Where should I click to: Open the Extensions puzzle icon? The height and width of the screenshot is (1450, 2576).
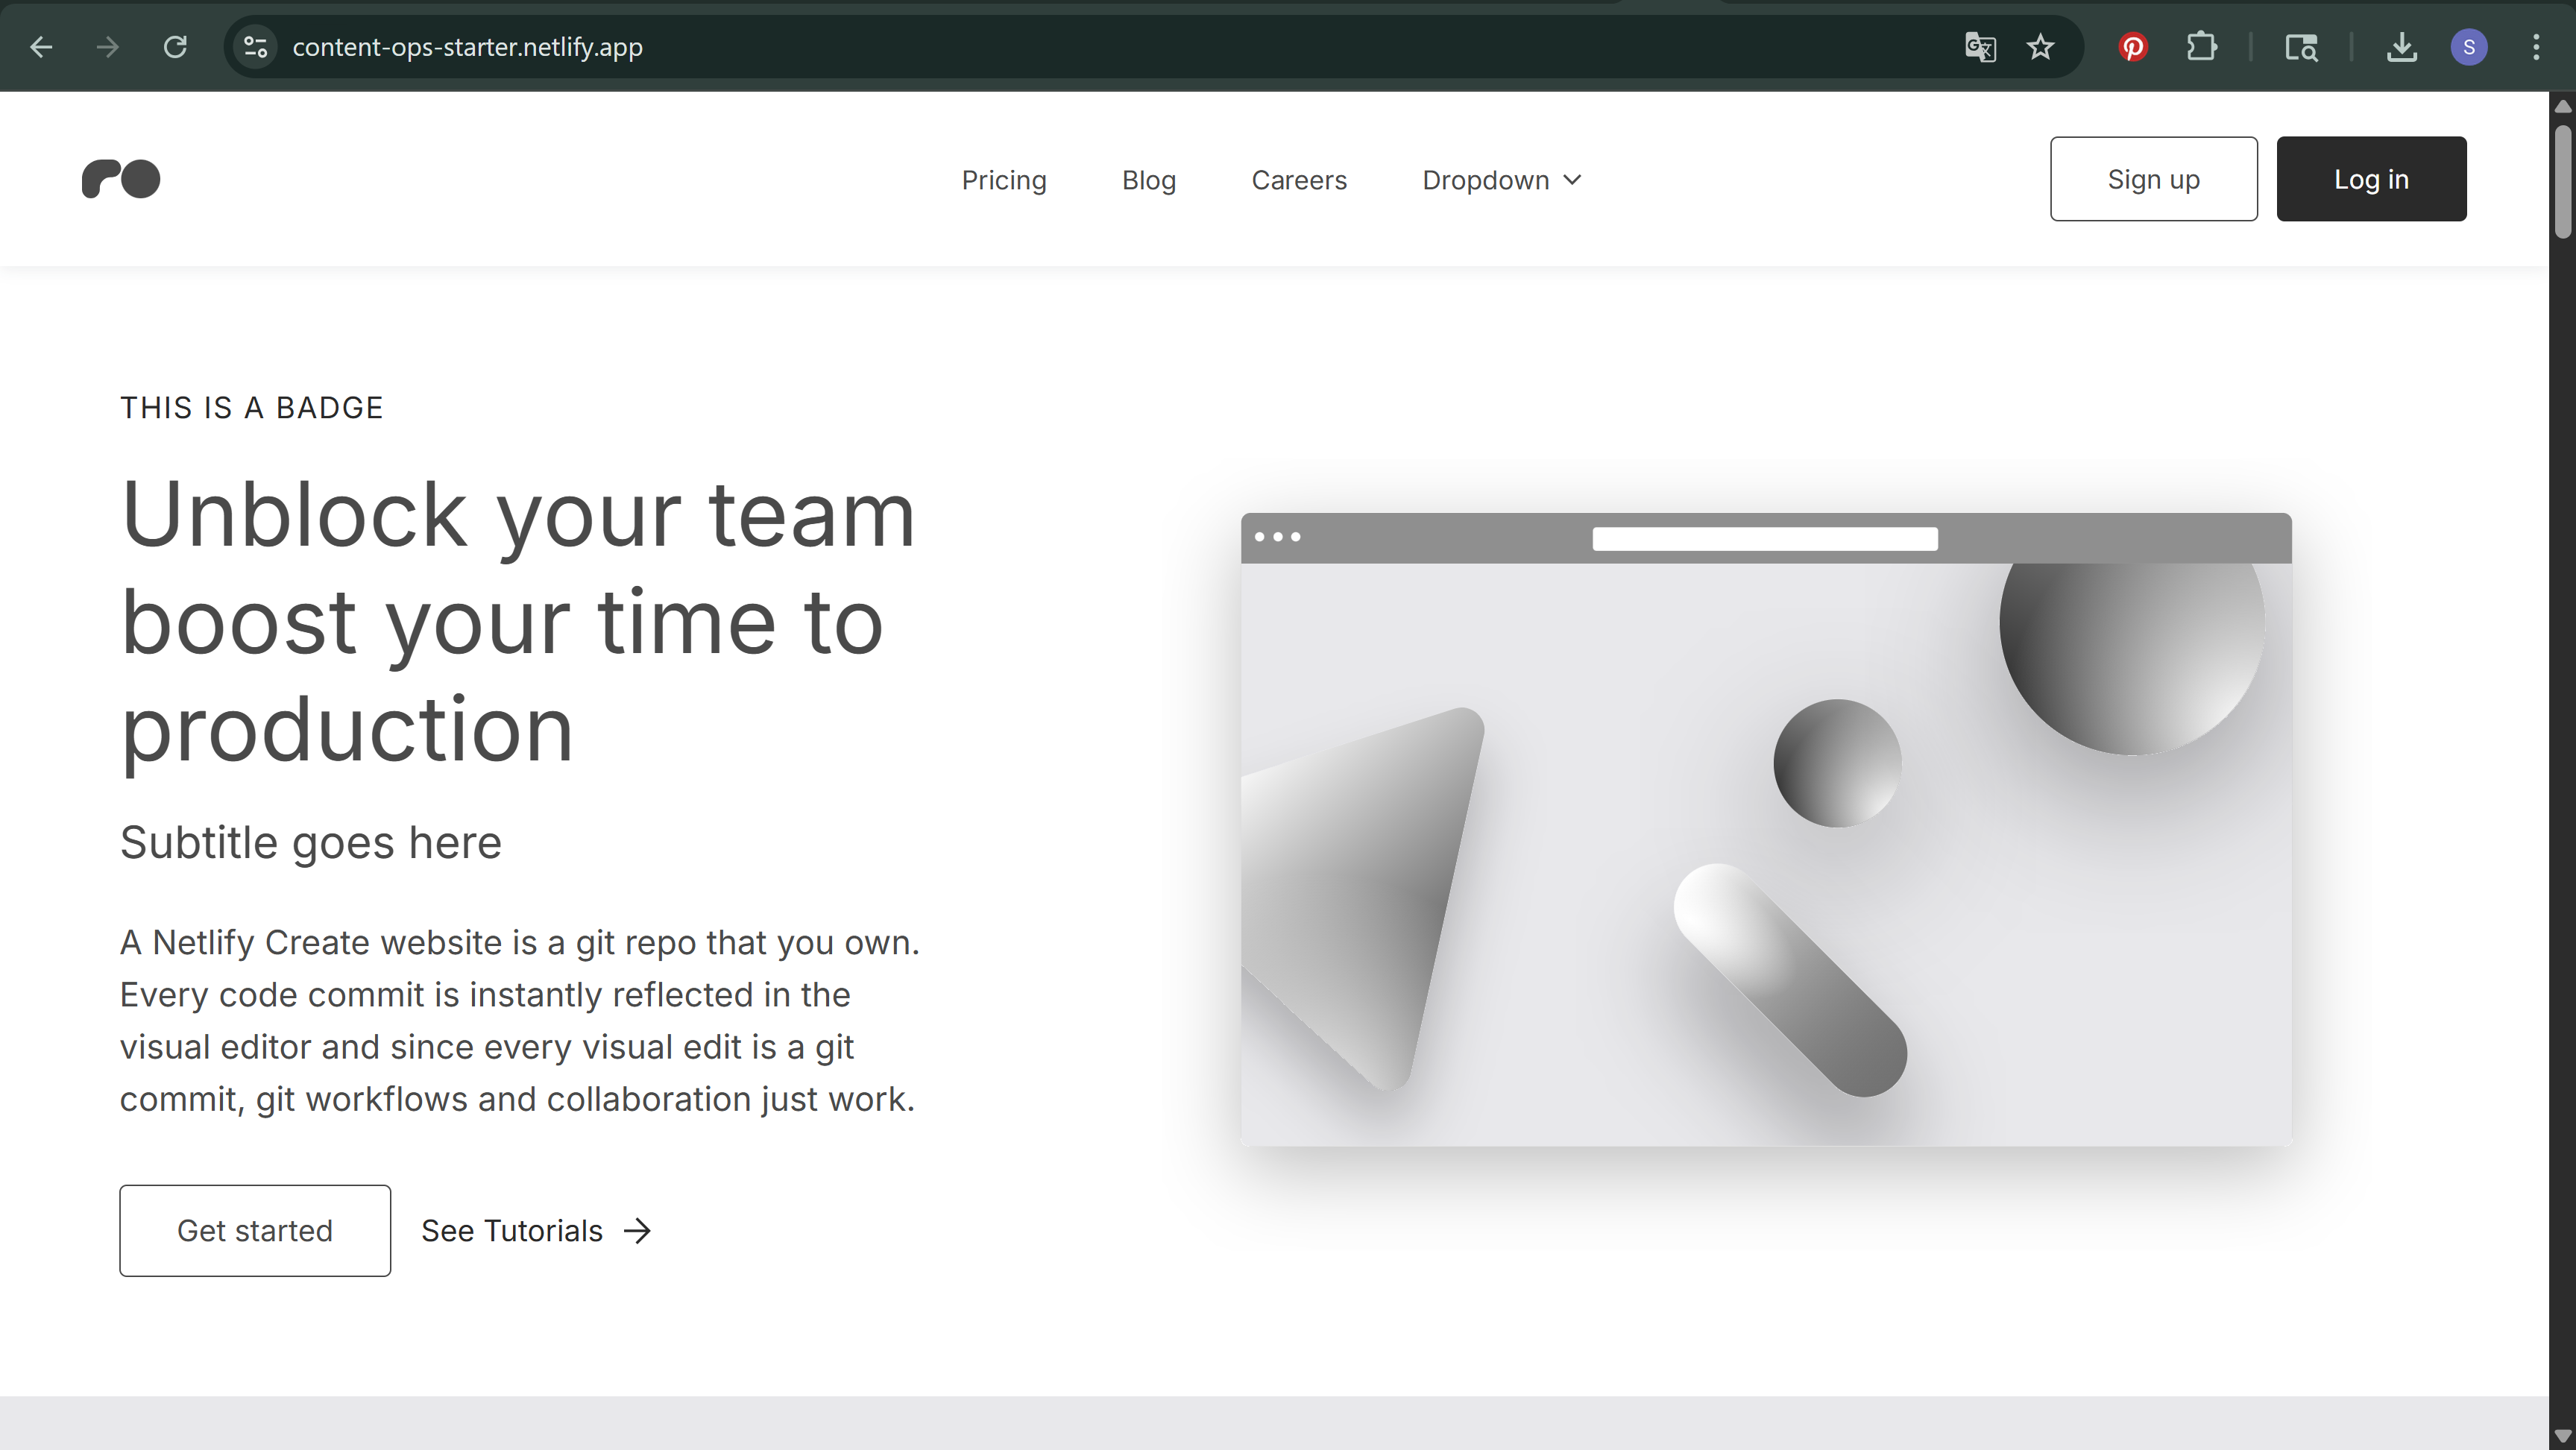click(2201, 47)
